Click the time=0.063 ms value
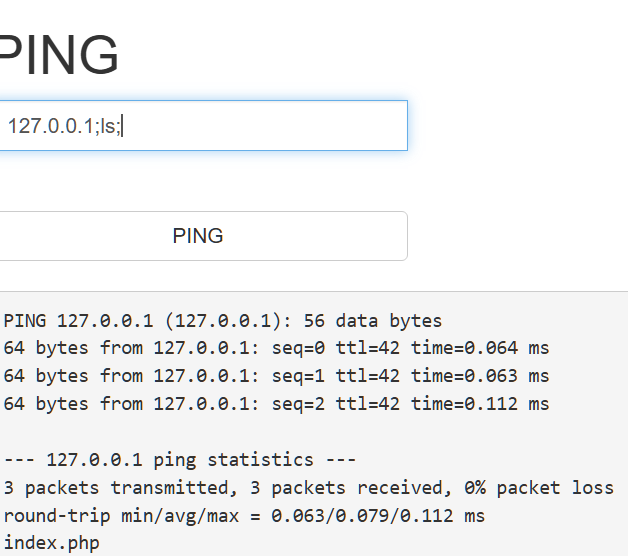 click(x=480, y=376)
